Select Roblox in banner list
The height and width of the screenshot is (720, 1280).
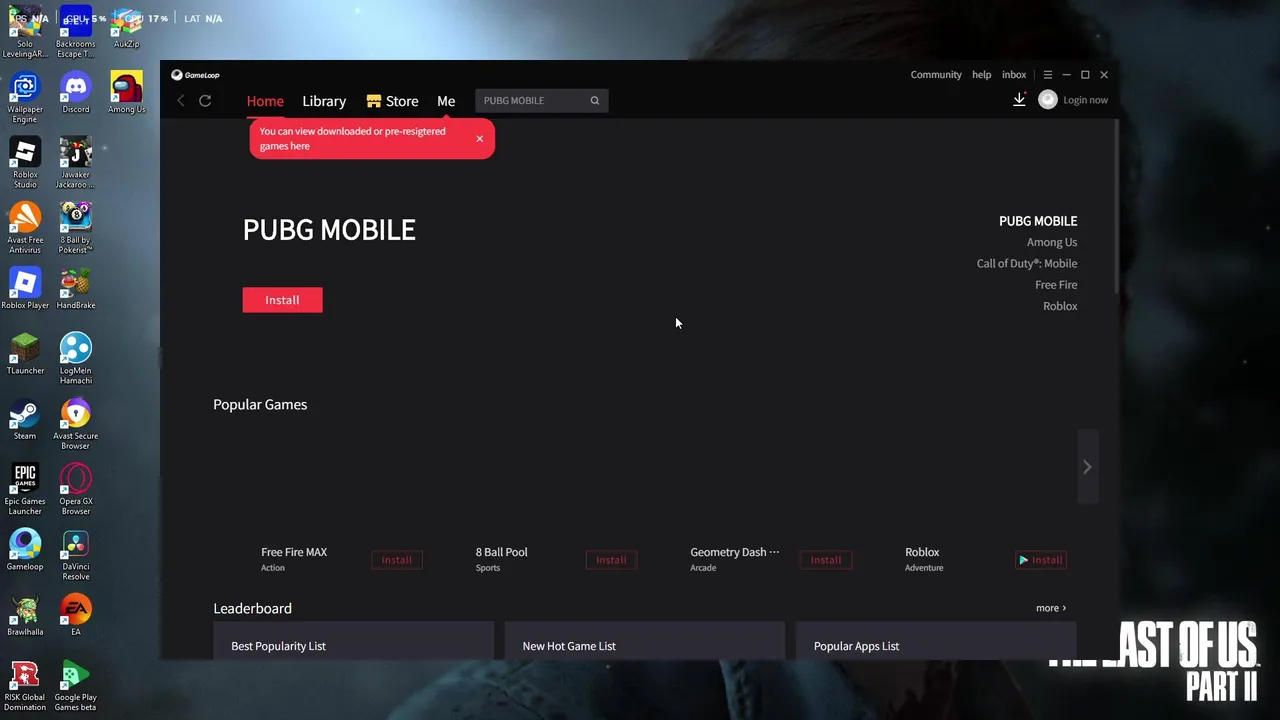pyautogui.click(x=1060, y=306)
